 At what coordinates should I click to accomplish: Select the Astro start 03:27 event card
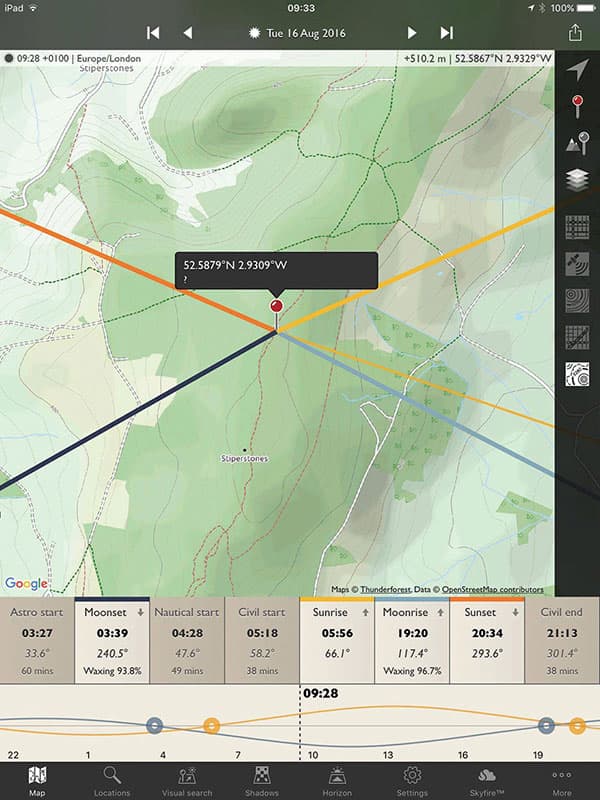coord(37,640)
